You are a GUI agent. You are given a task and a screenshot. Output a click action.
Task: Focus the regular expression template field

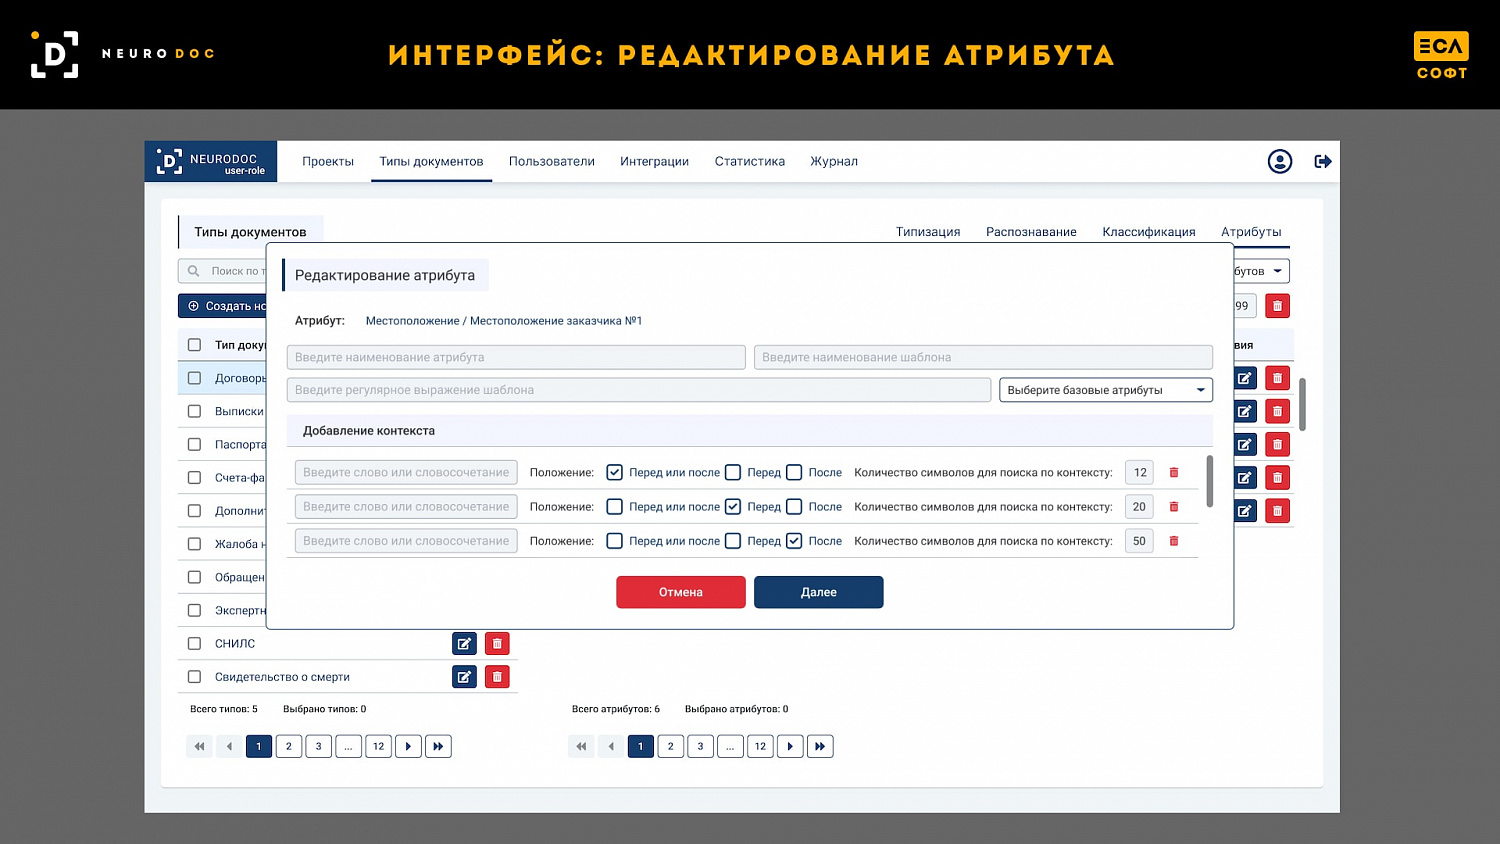[x=639, y=390]
